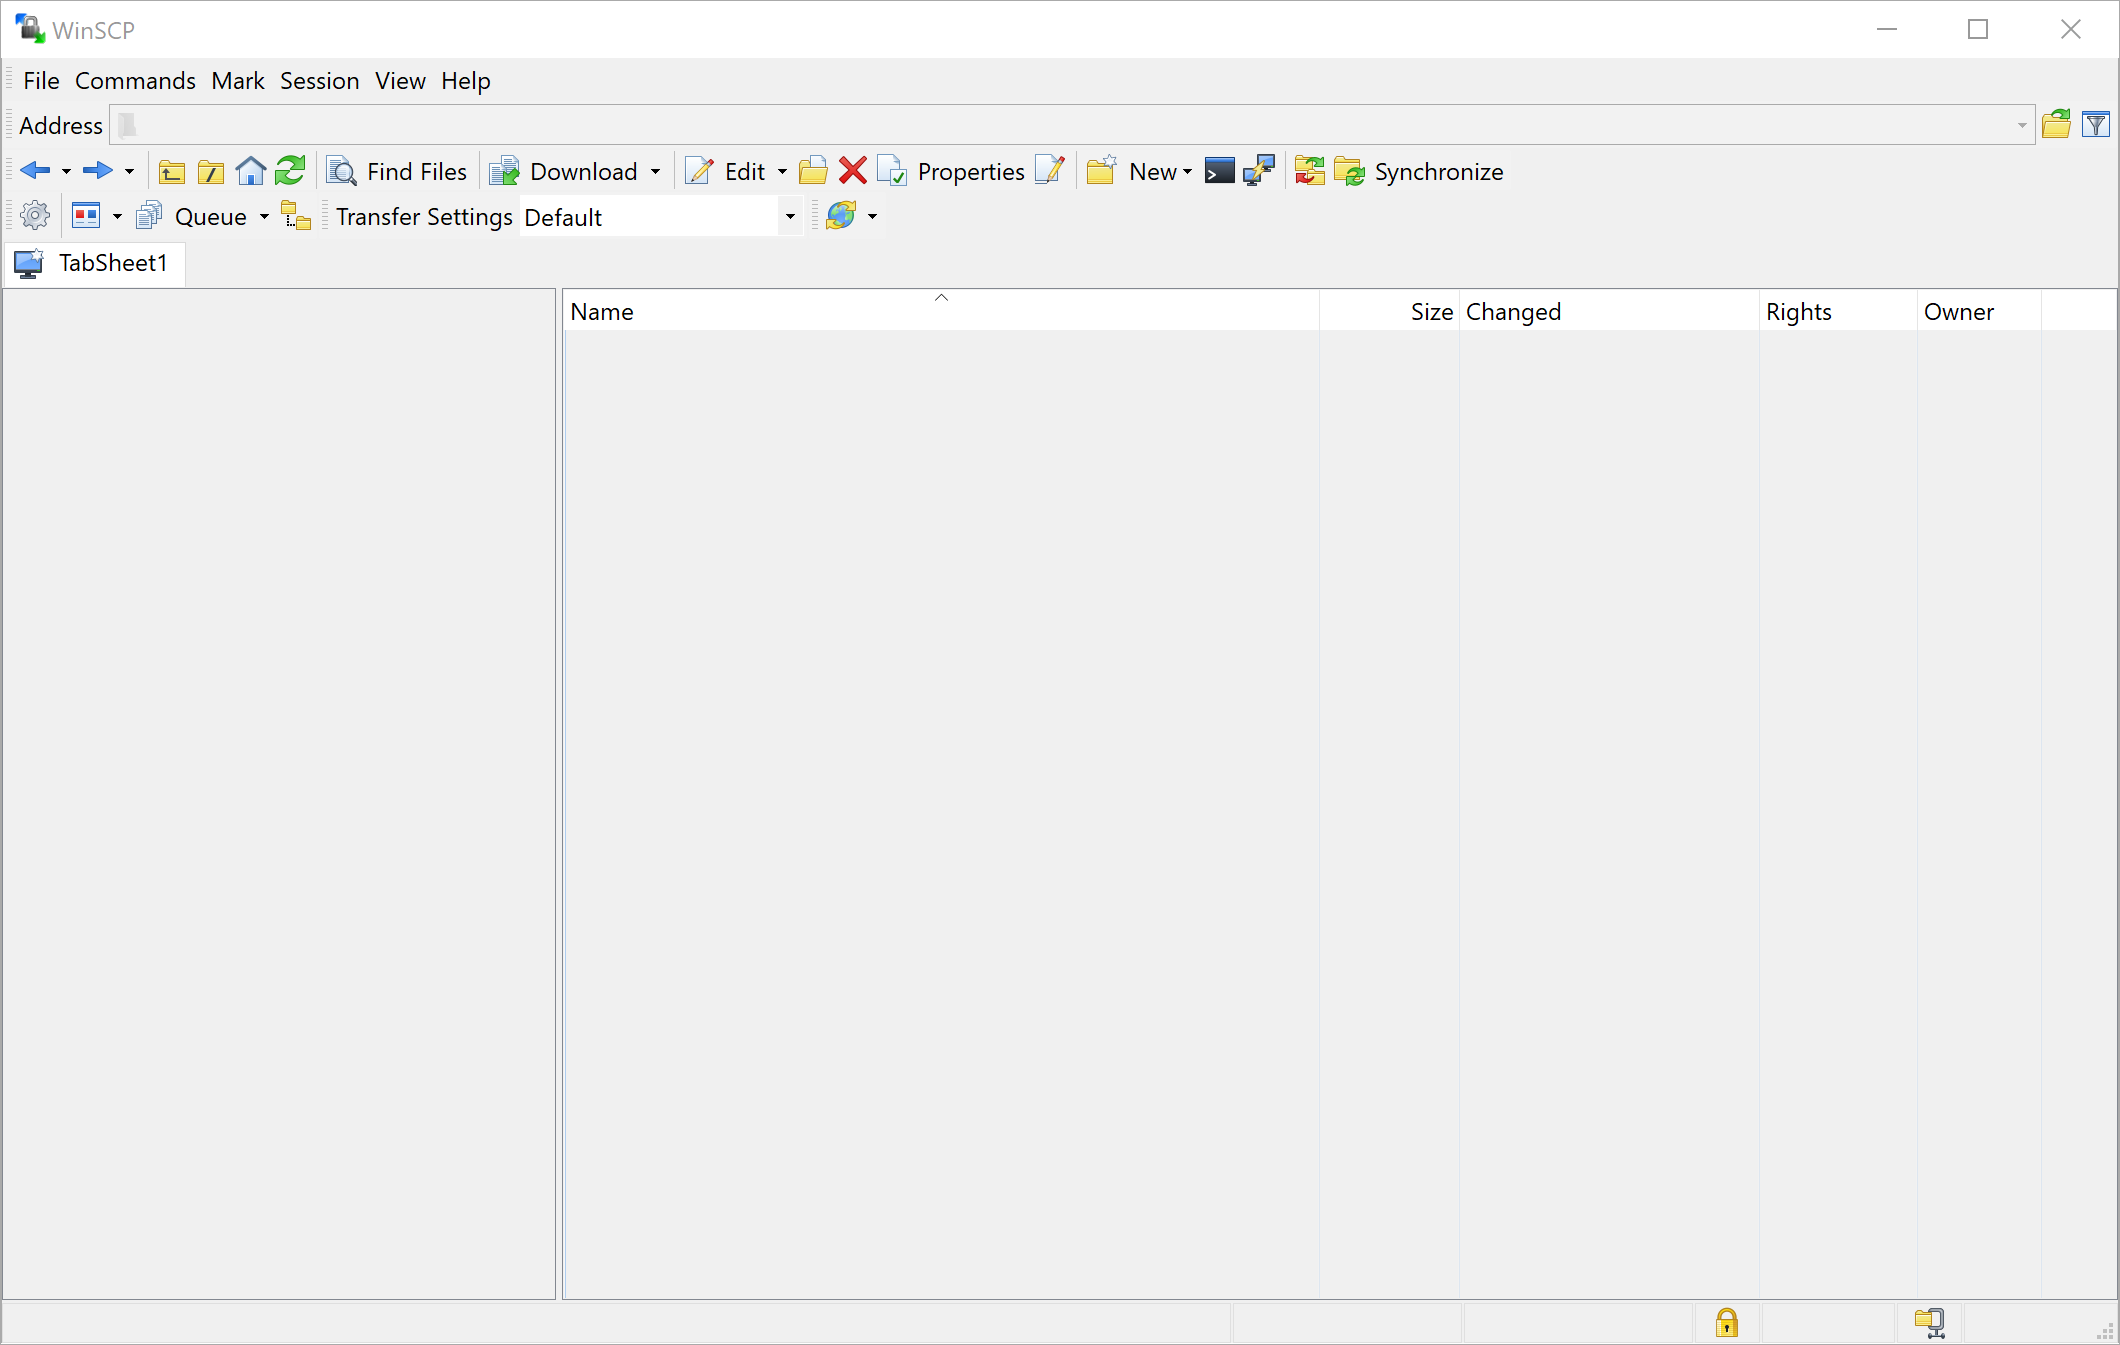The height and width of the screenshot is (1345, 2120).
Task: Go to the home directory icon
Action: (x=250, y=171)
